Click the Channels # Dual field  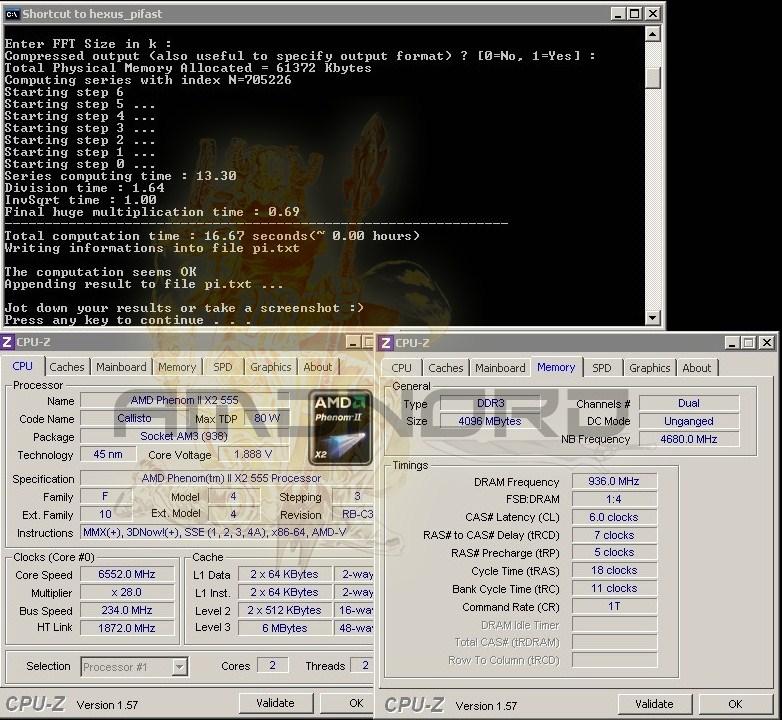689,403
